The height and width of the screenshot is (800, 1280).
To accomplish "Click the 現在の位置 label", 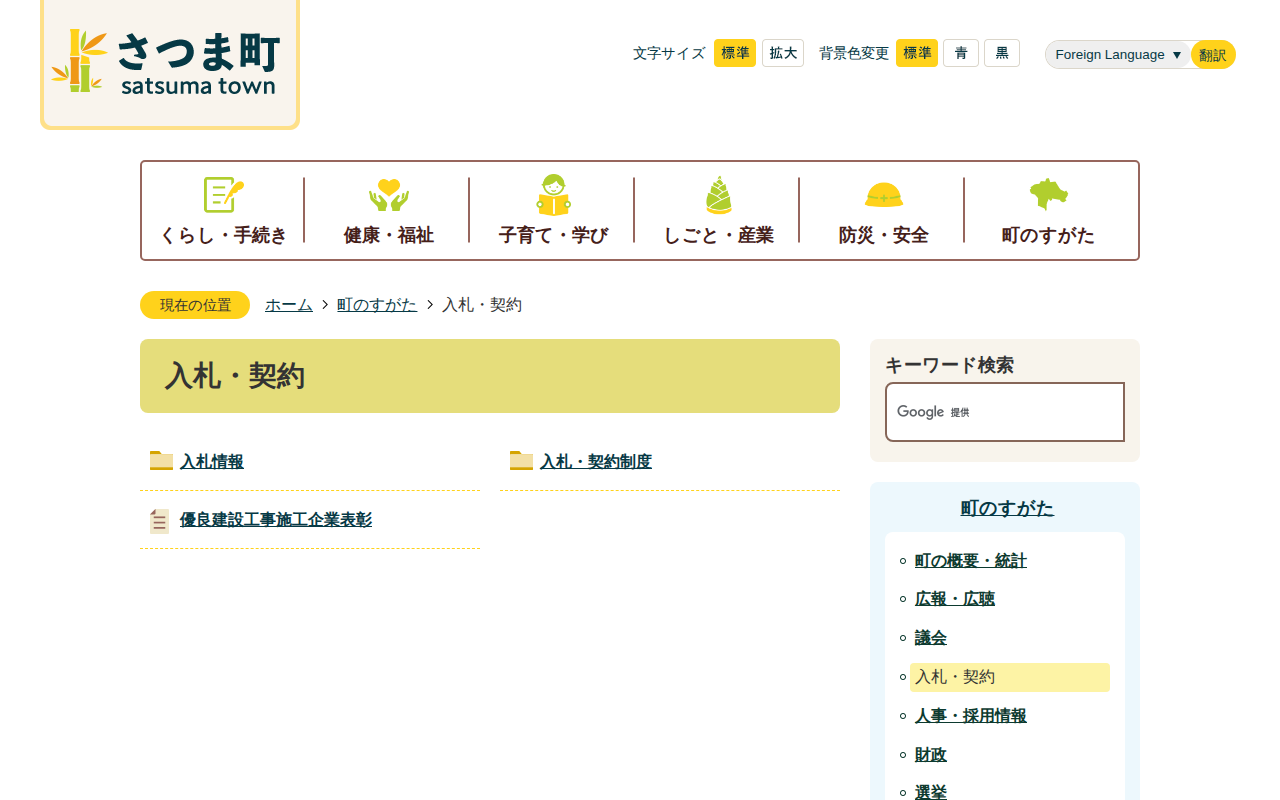I will (x=195, y=305).
